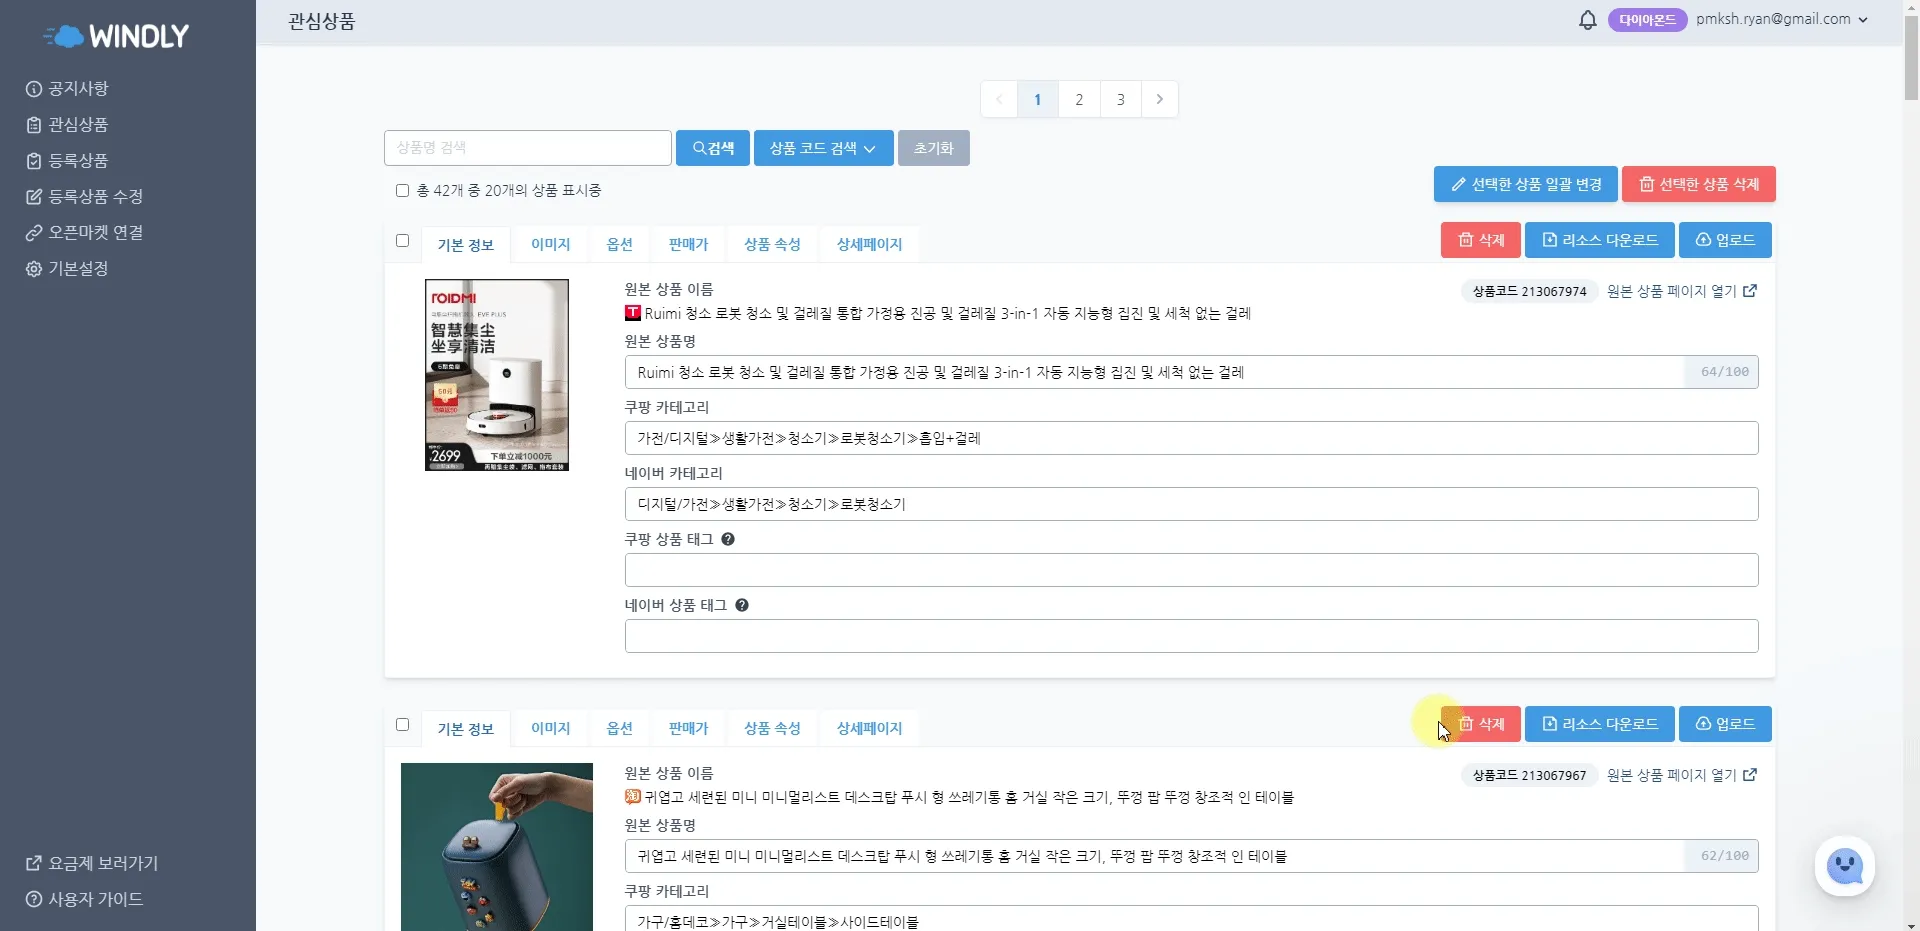Click the 쿠팡 카테고리 field showing 로봇청소기≫흡입+걸레

click(1191, 438)
